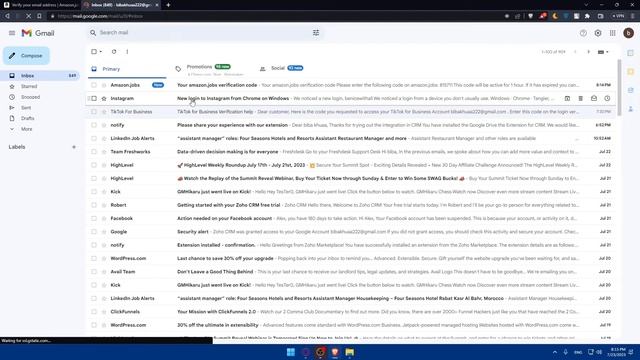This screenshot has height=360, width=640.
Task: Go to newer emails page arrow
Action: click(575, 52)
